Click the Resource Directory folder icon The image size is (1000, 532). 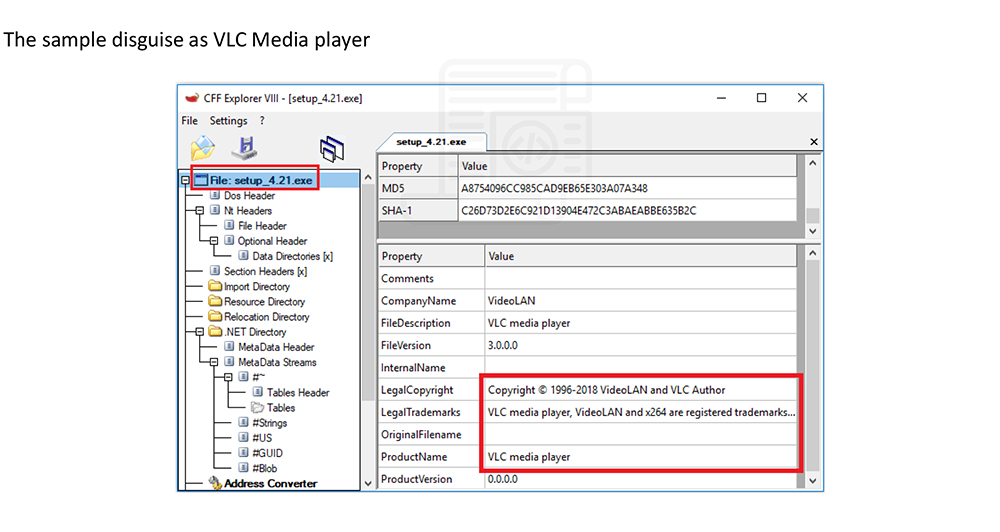(215, 301)
